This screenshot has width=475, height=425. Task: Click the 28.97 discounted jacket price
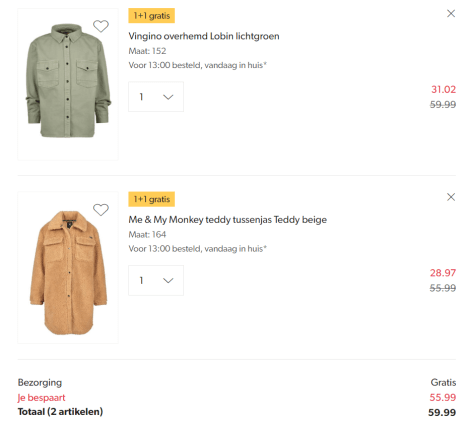pos(443,273)
